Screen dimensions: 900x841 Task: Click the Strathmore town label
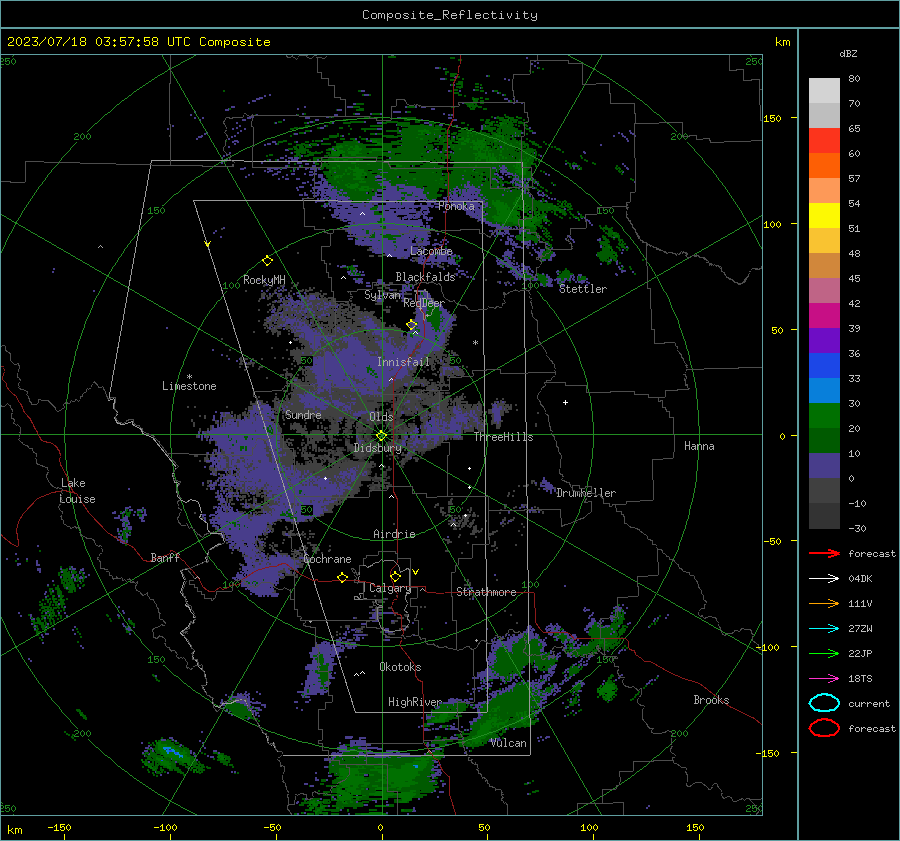486,592
